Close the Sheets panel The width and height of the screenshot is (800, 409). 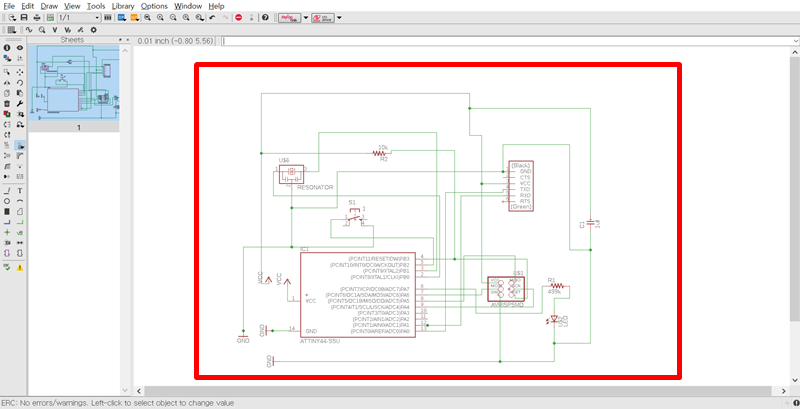(127, 40)
